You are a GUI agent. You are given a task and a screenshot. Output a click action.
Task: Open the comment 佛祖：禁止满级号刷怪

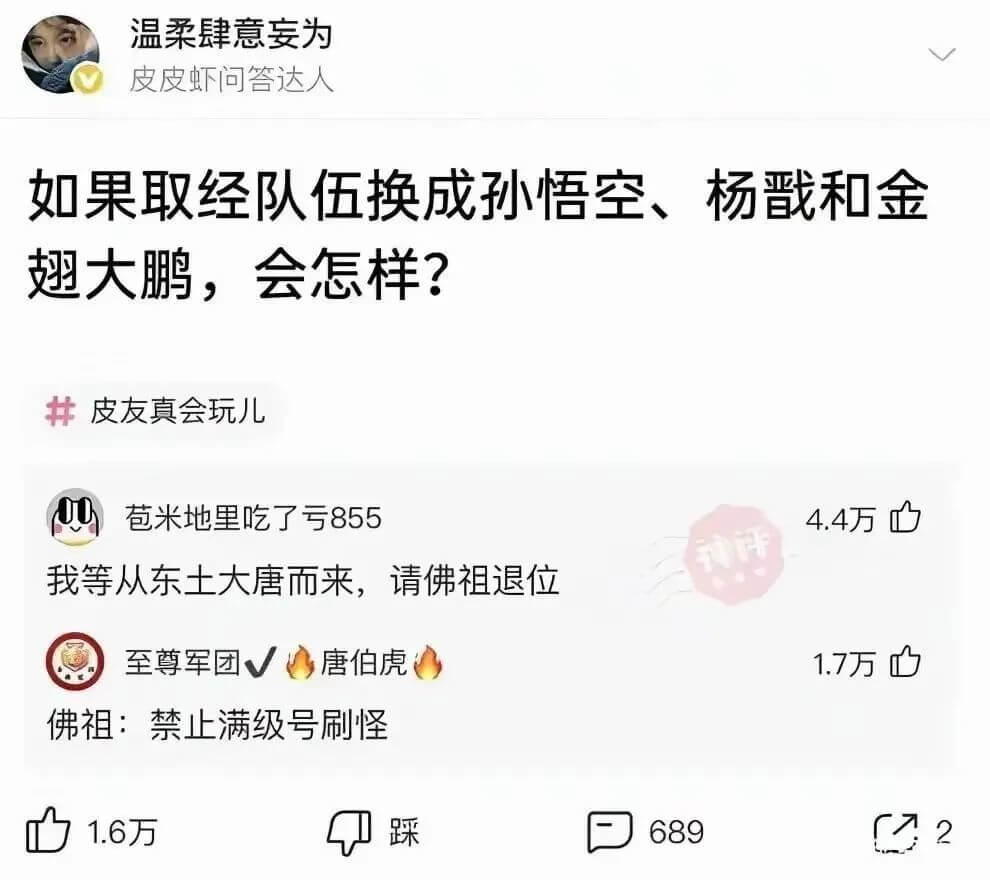[217, 724]
